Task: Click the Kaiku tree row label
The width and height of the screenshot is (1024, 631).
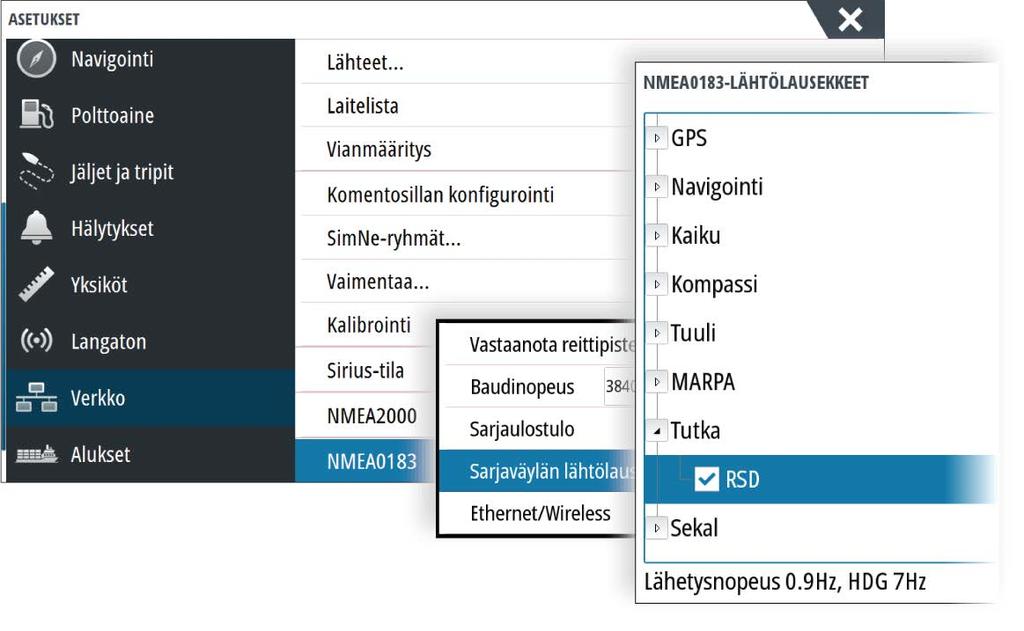Action: [696, 235]
